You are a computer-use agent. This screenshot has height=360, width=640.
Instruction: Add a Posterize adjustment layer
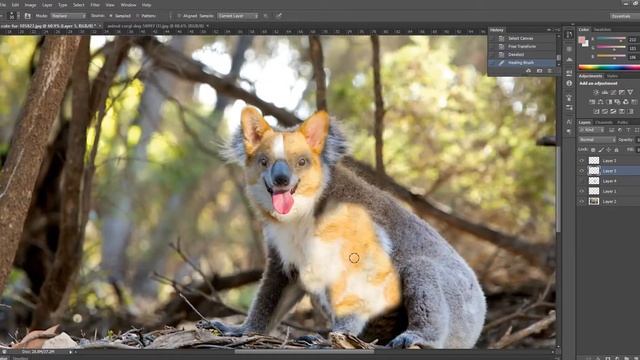tap(605, 111)
